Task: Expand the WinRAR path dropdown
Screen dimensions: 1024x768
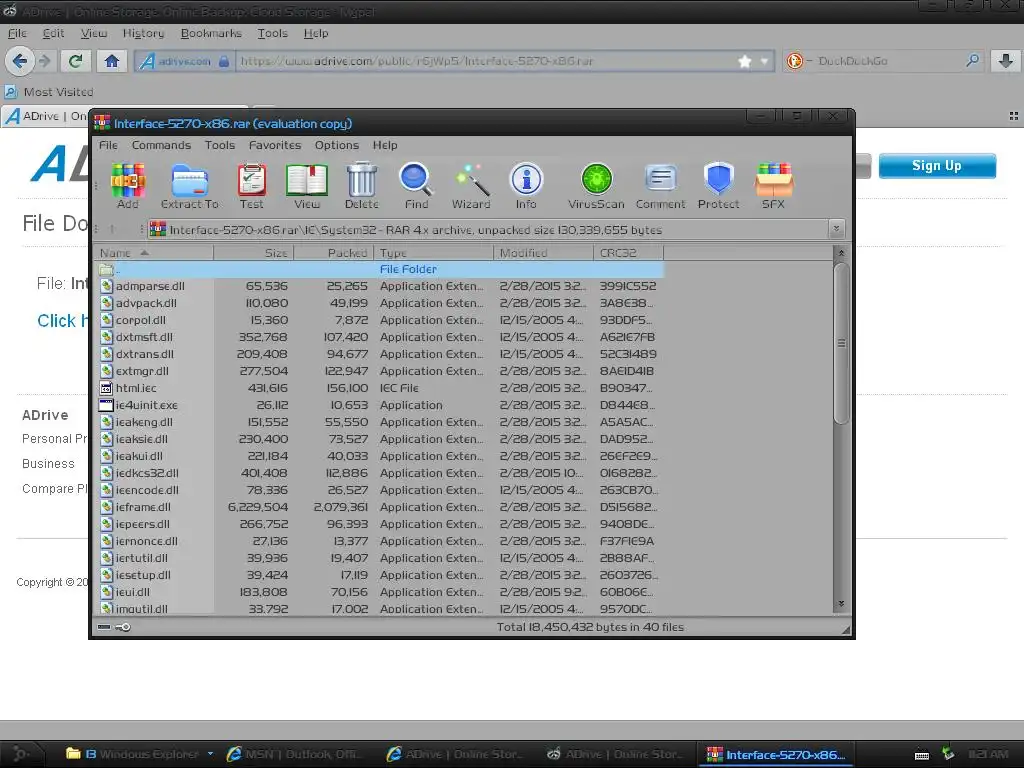Action: pyautogui.click(x=836, y=229)
